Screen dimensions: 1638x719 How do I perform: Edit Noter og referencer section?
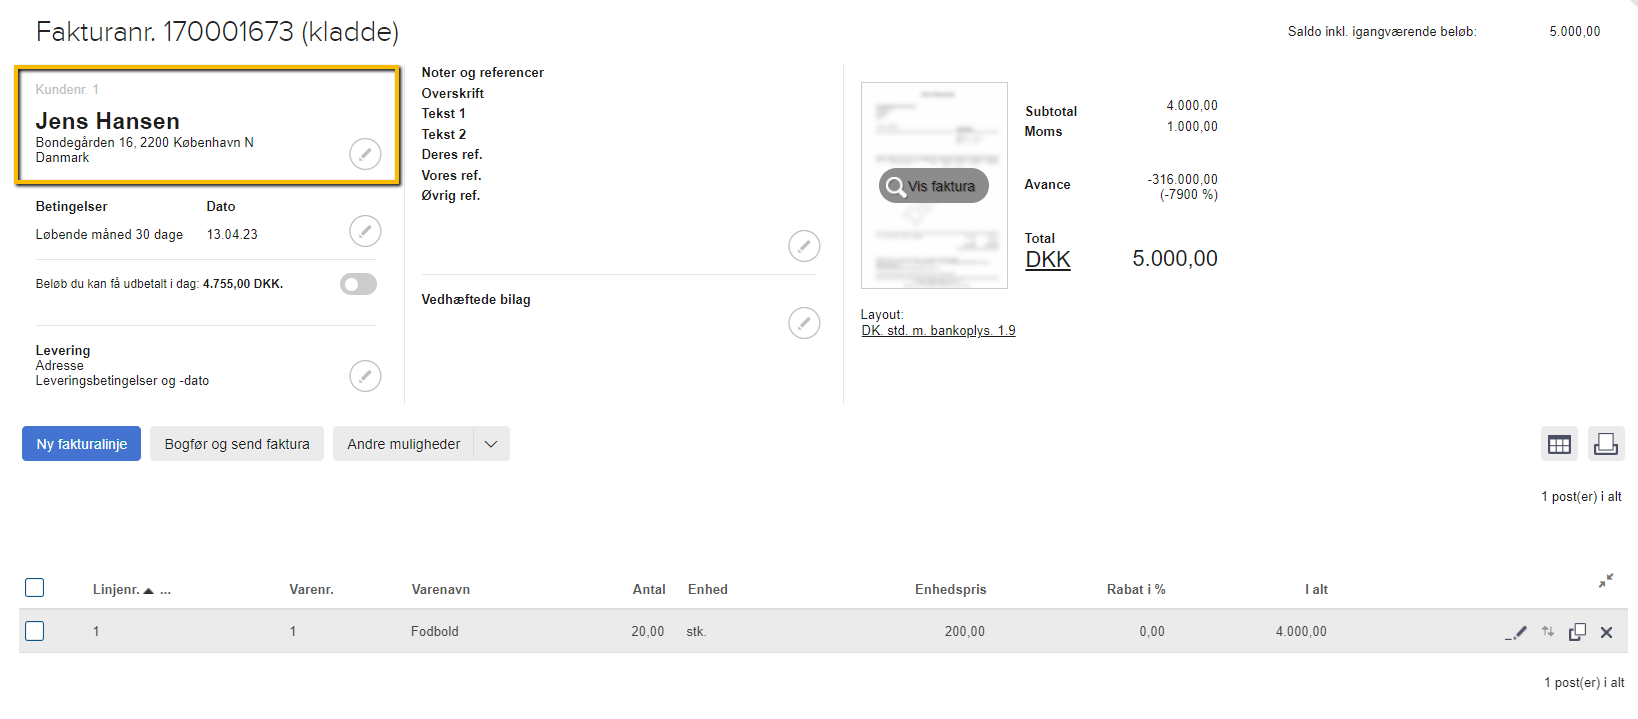(x=804, y=246)
